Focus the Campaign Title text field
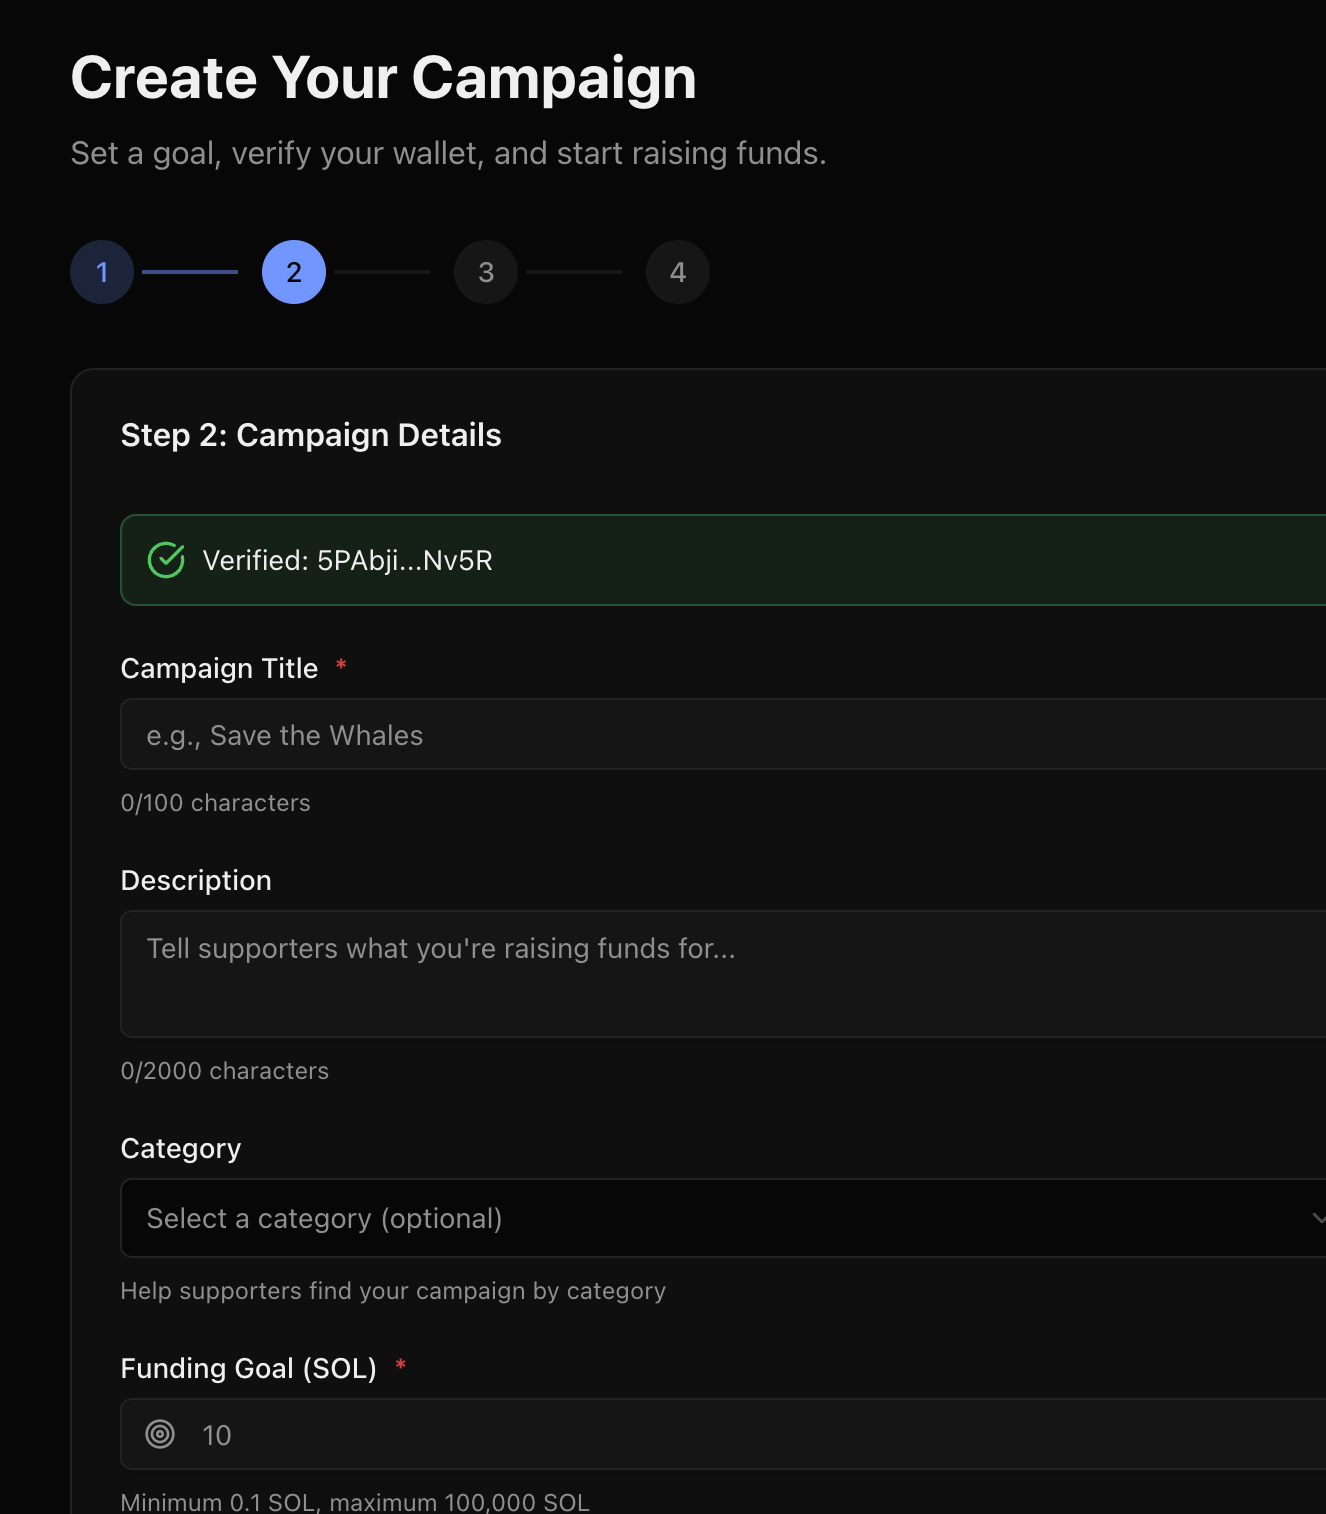 point(700,735)
